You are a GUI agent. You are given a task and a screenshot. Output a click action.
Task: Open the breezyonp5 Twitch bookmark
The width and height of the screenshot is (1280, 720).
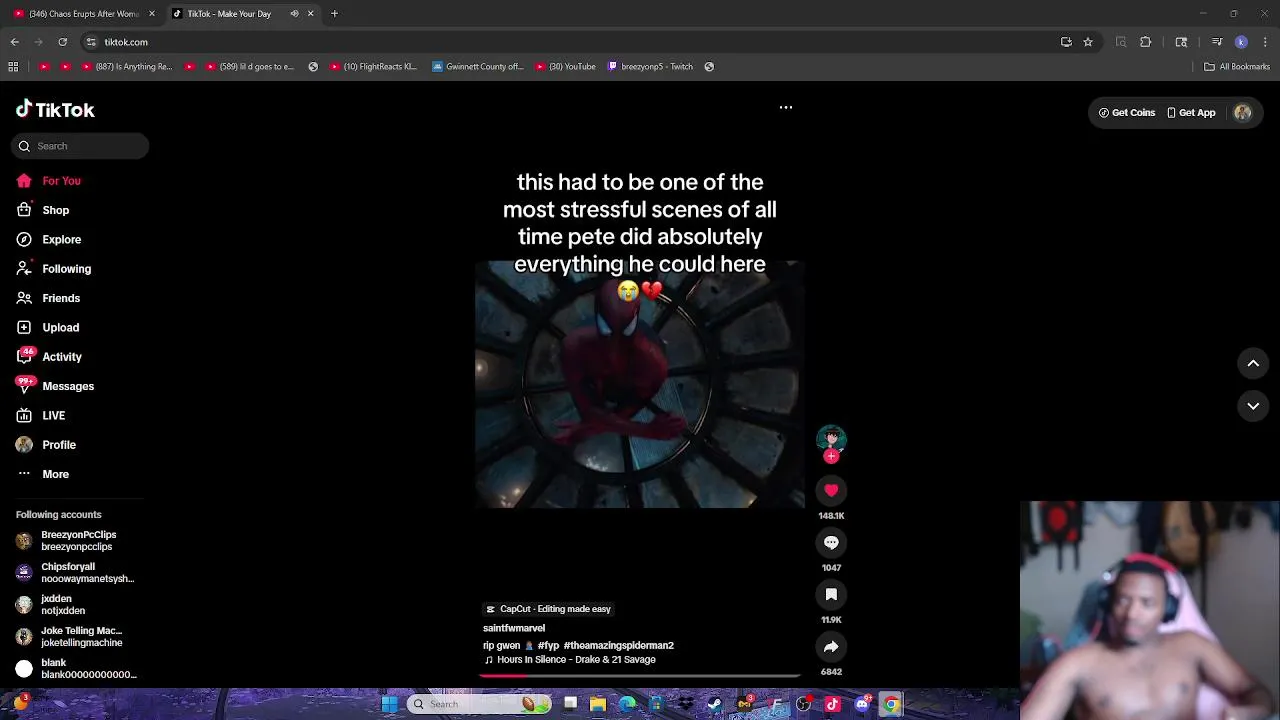click(x=650, y=67)
